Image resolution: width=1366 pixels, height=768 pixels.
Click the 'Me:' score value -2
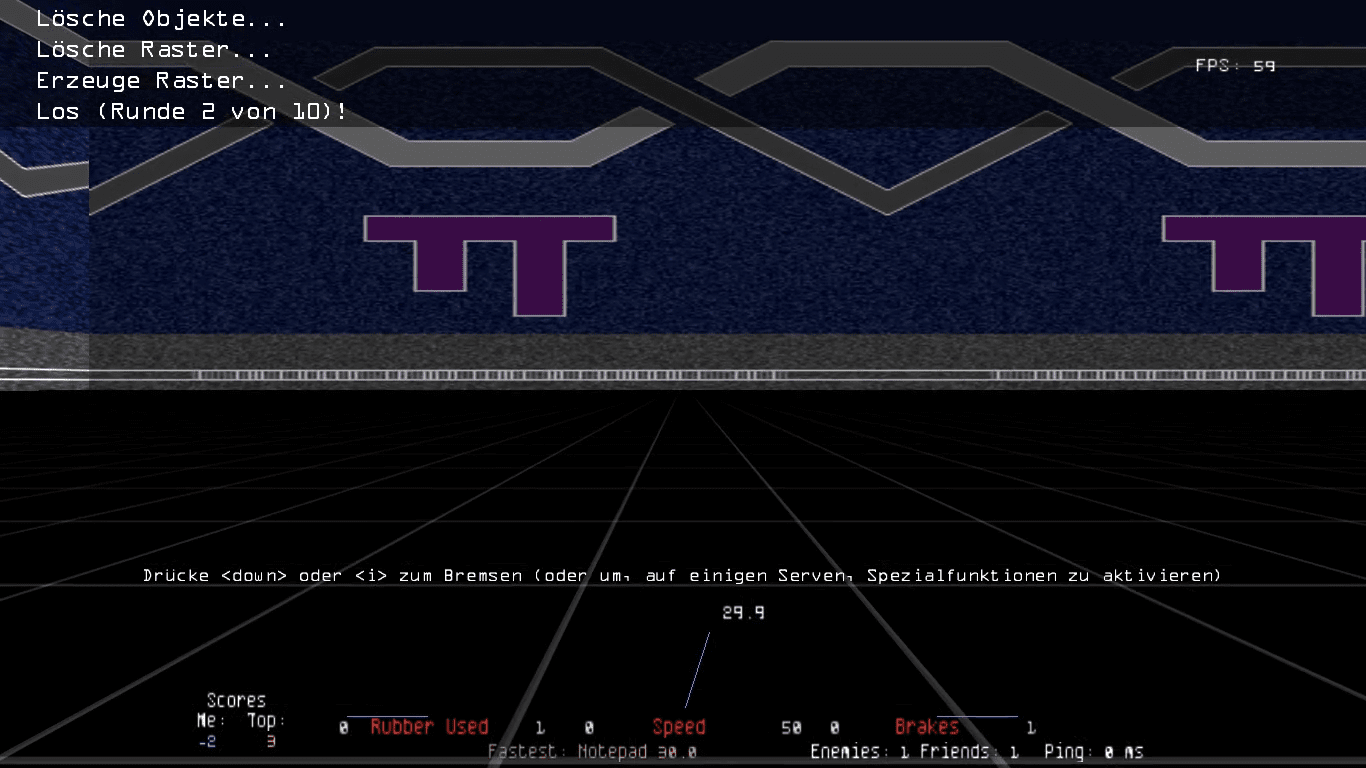pyautogui.click(x=207, y=742)
